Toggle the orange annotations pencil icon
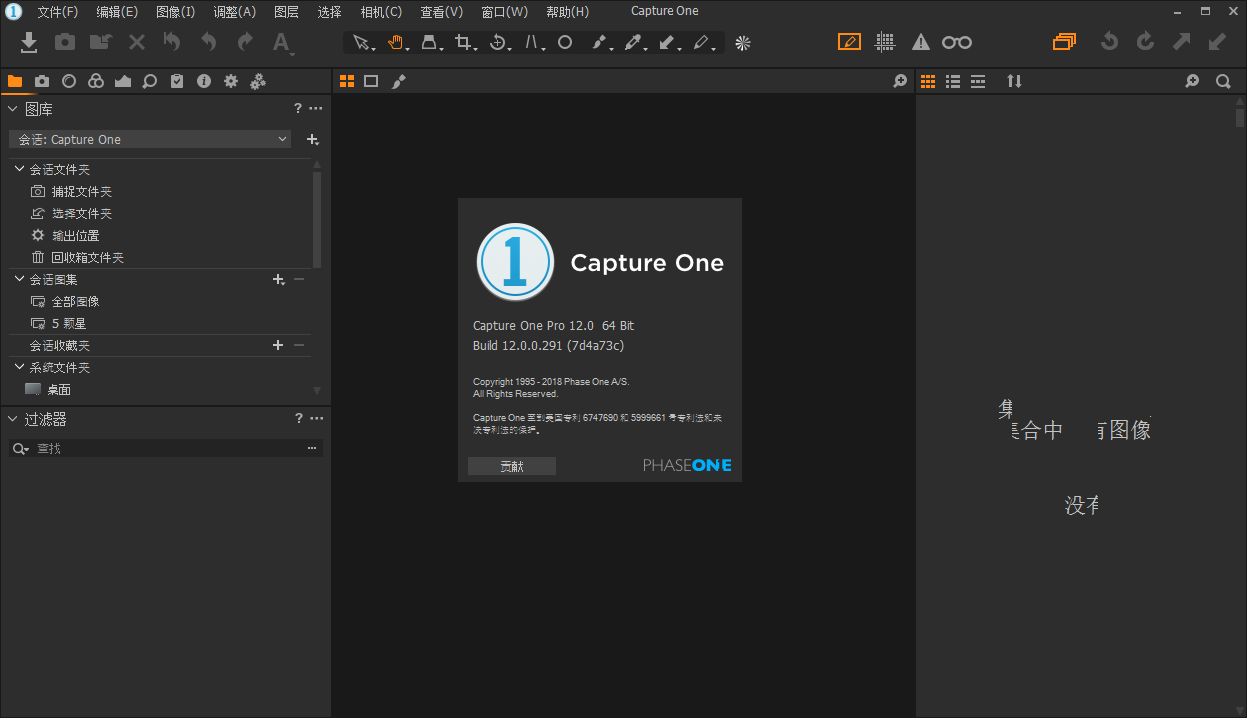 (849, 42)
